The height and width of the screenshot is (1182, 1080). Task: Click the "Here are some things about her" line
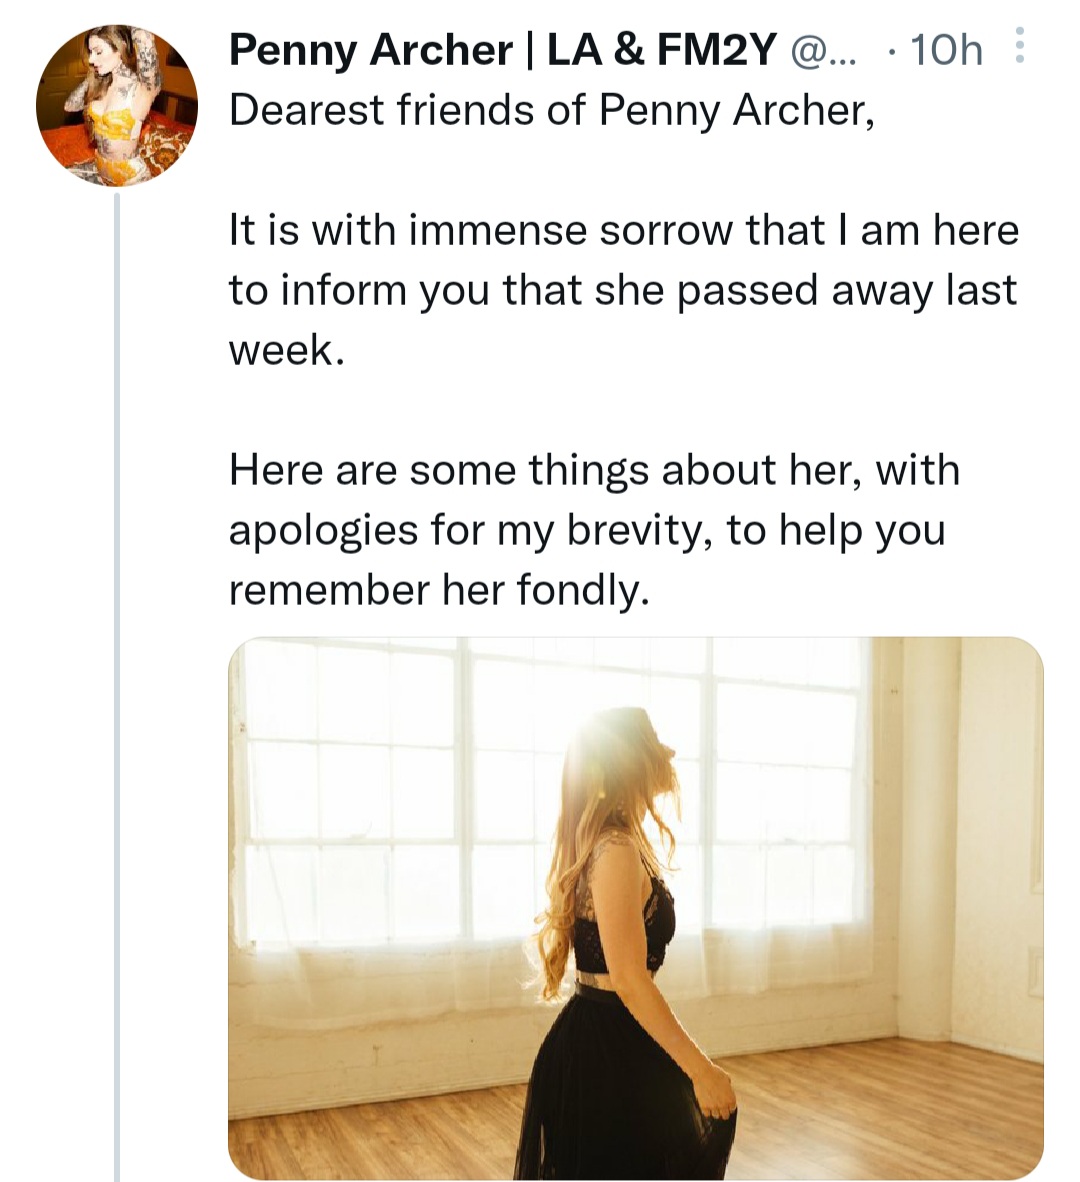[x=594, y=470]
